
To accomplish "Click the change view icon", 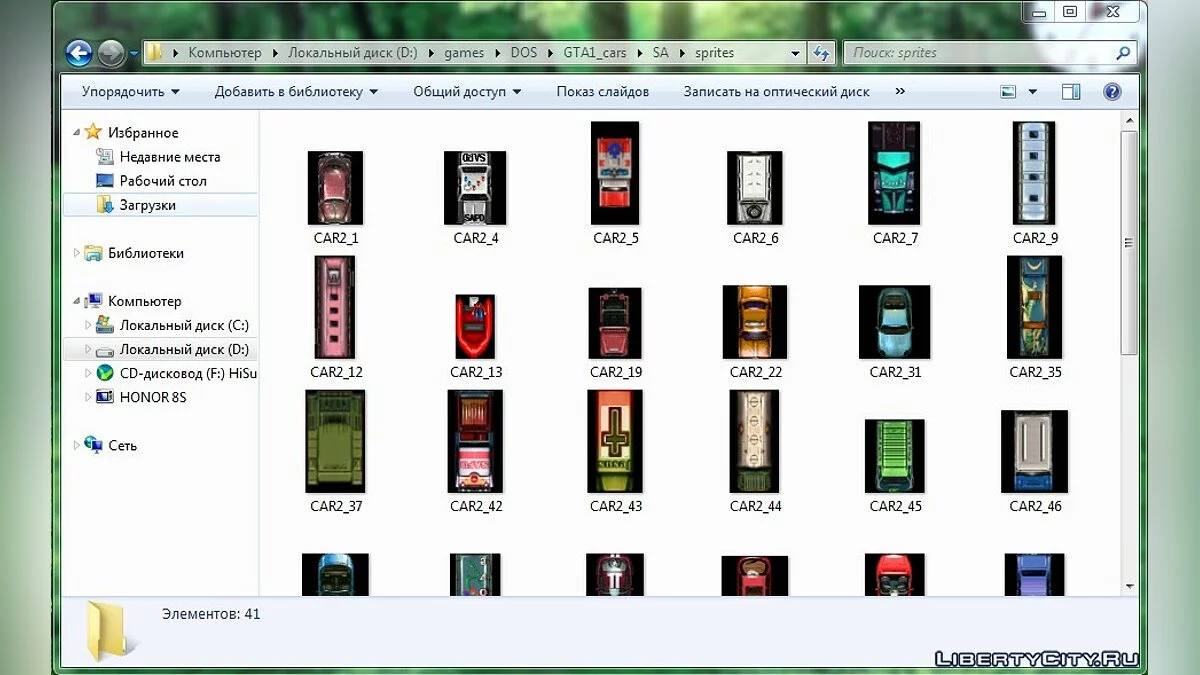I will pos(1008,91).
